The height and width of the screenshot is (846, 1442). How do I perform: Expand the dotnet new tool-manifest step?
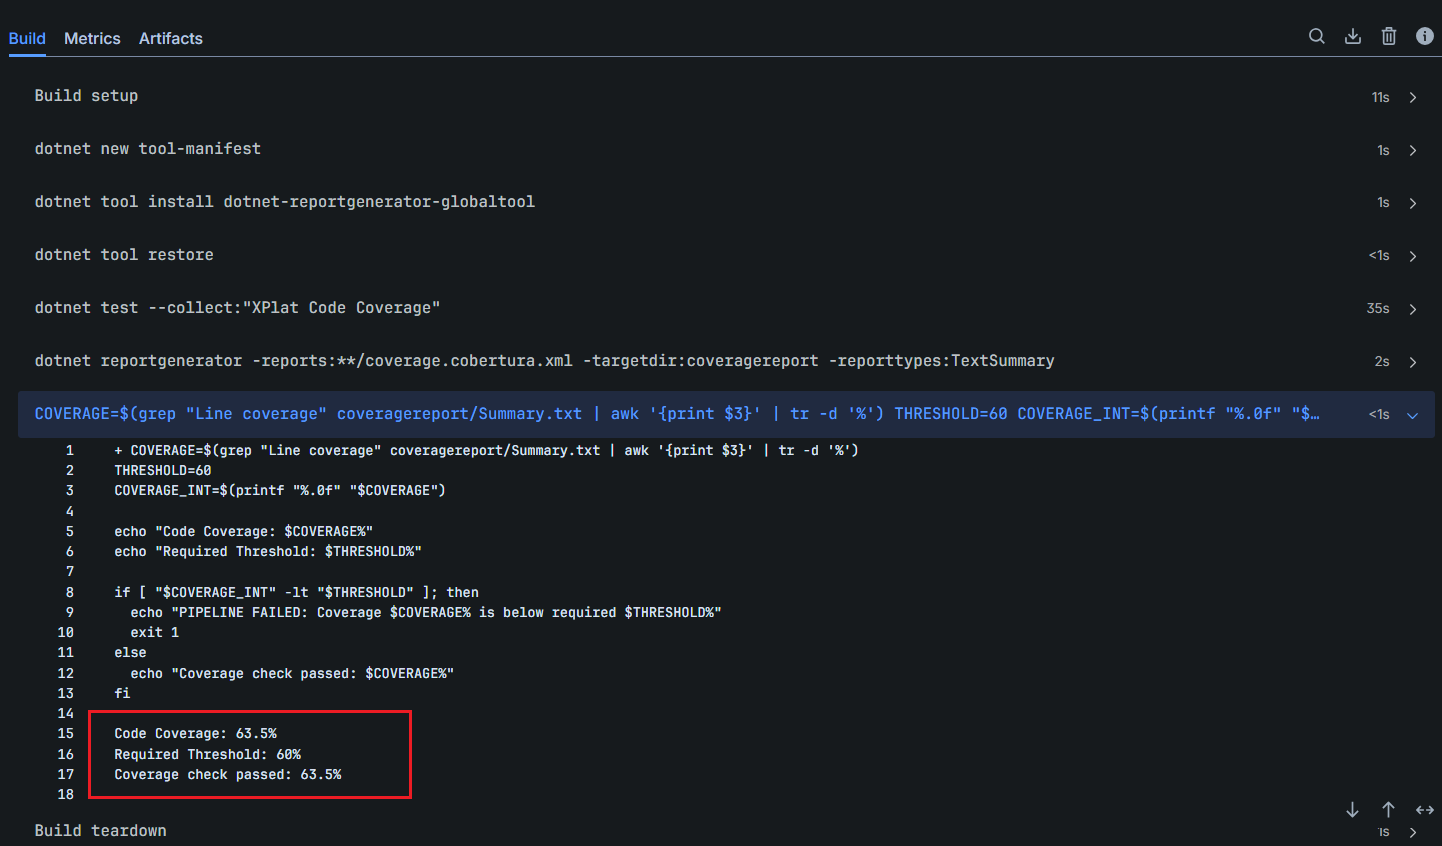click(x=1412, y=149)
